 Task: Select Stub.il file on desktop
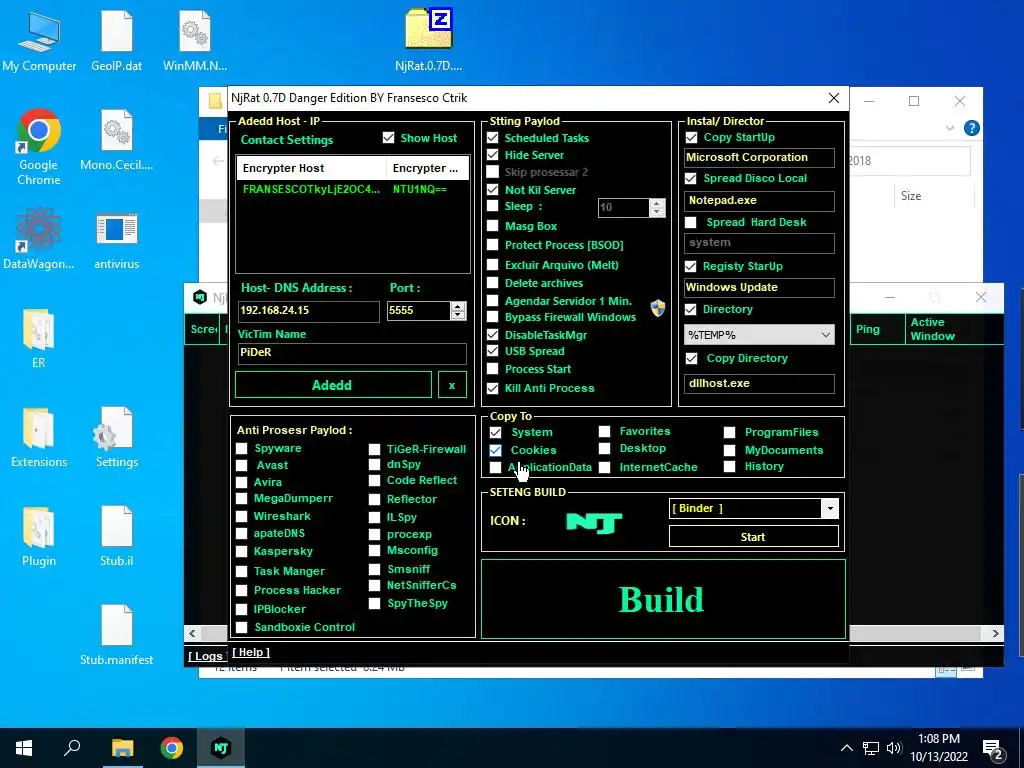pos(117,537)
